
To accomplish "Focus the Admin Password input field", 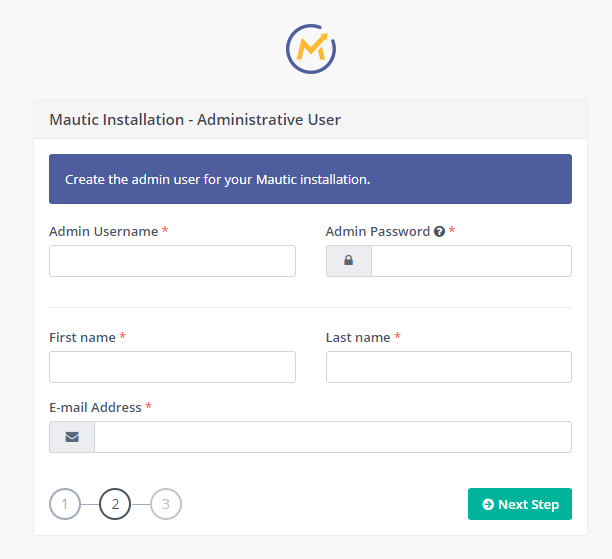I will point(471,261).
